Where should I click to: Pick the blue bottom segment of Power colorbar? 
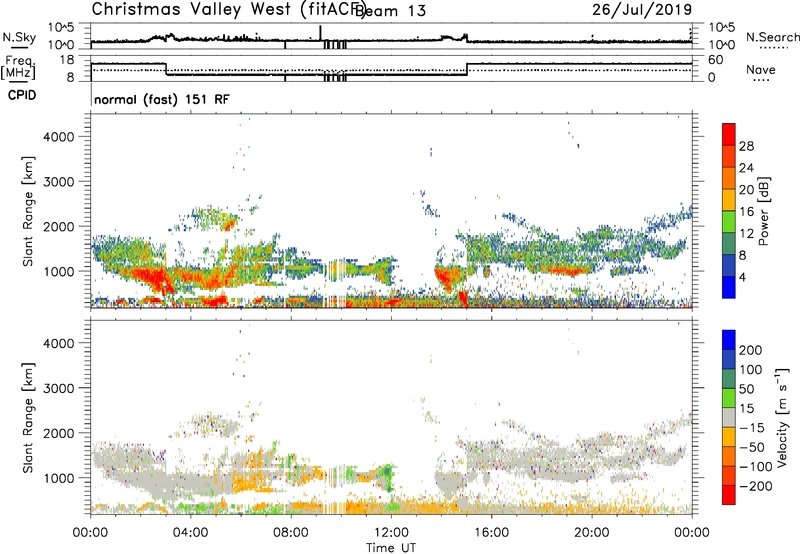click(x=729, y=288)
